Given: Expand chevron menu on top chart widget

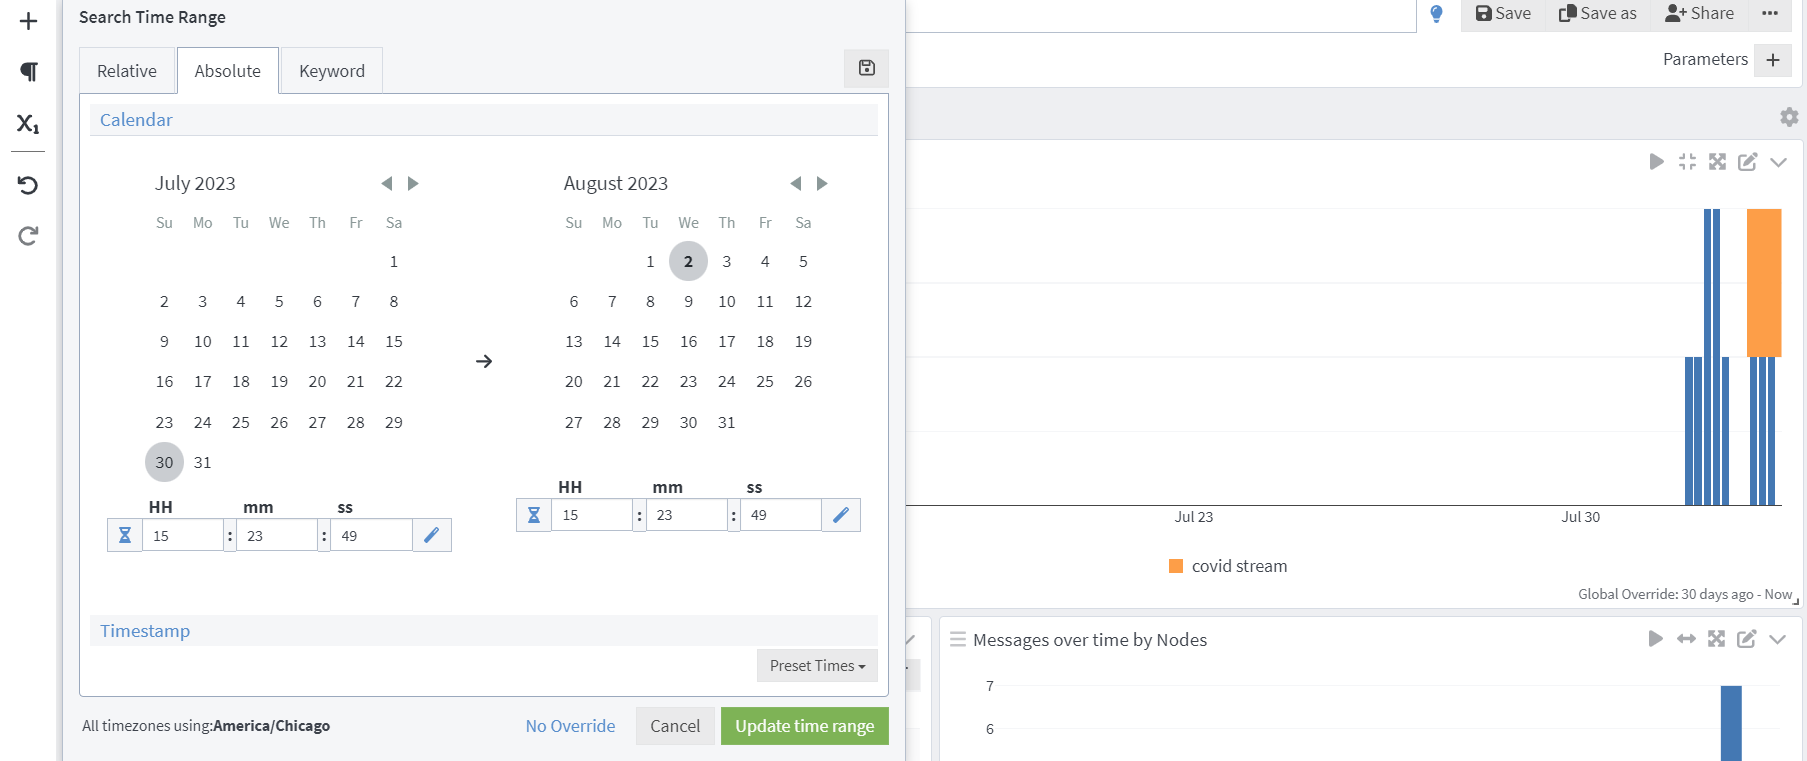Looking at the screenshot, I should tap(1778, 162).
